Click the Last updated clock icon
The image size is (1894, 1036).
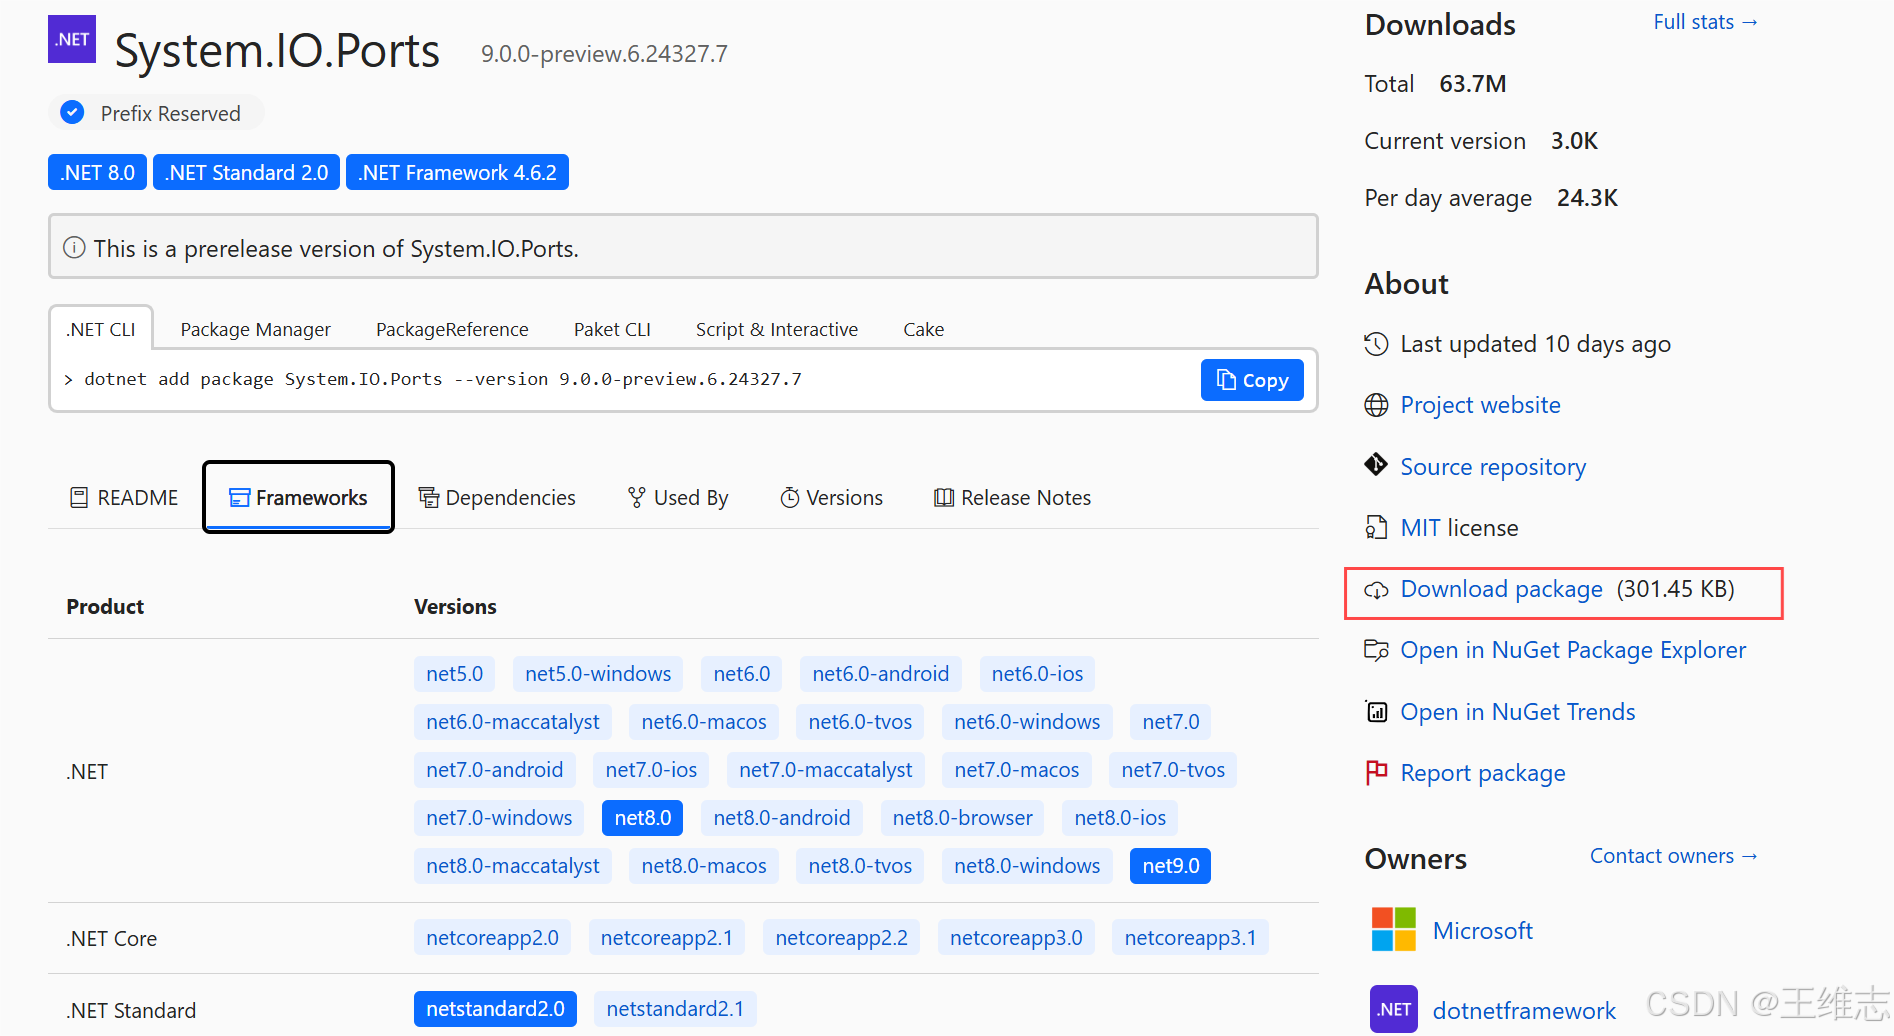(1376, 344)
